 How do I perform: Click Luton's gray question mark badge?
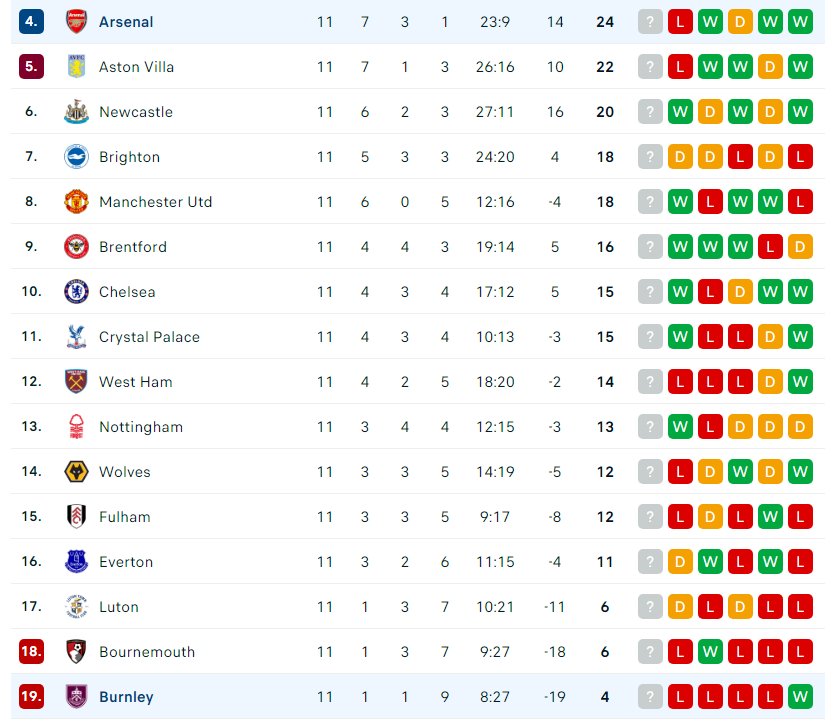point(650,606)
